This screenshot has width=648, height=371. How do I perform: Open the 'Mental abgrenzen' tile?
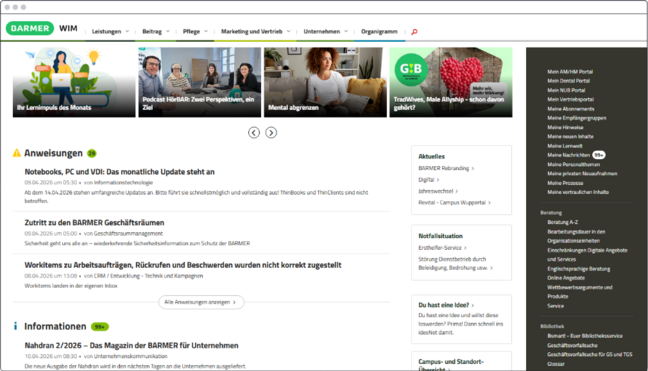[x=325, y=82]
